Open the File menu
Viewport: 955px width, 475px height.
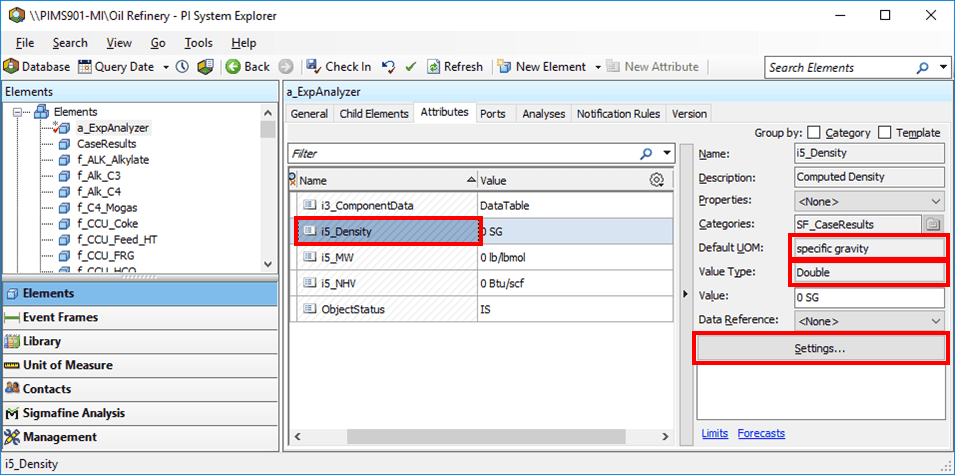click(25, 43)
